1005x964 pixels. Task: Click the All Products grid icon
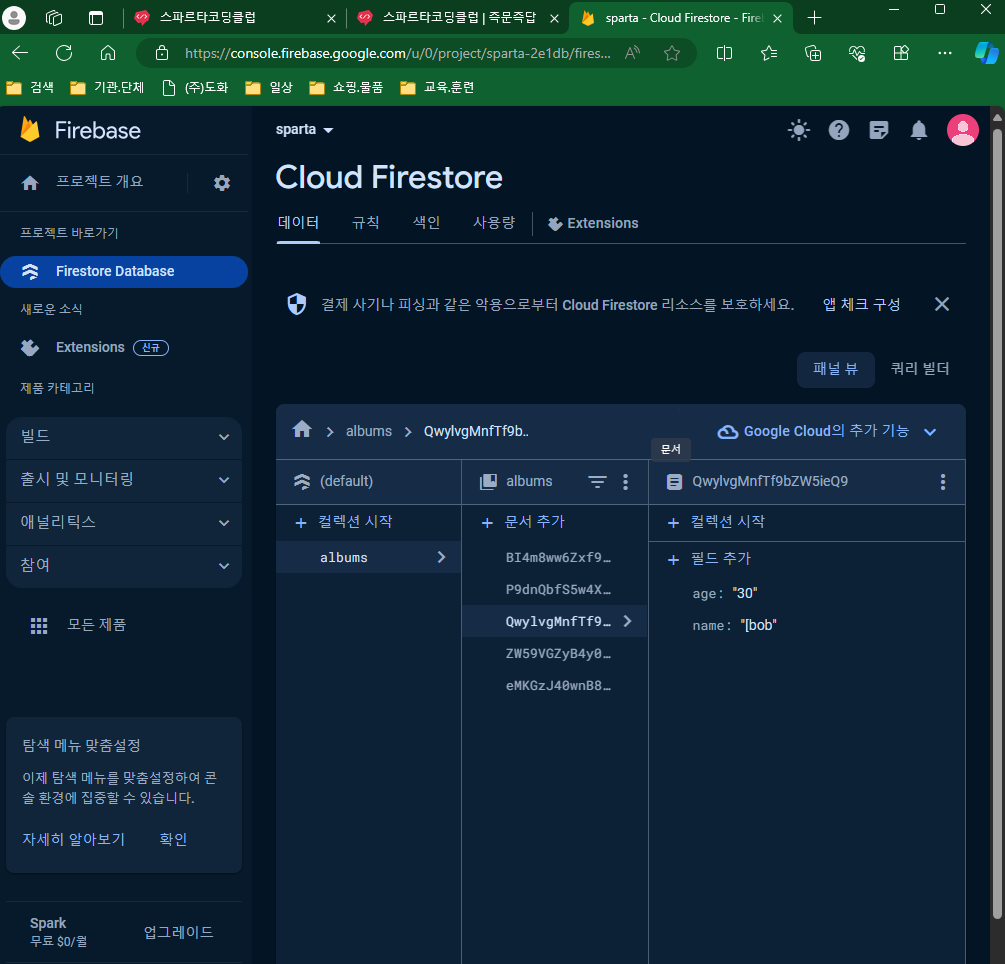point(39,626)
